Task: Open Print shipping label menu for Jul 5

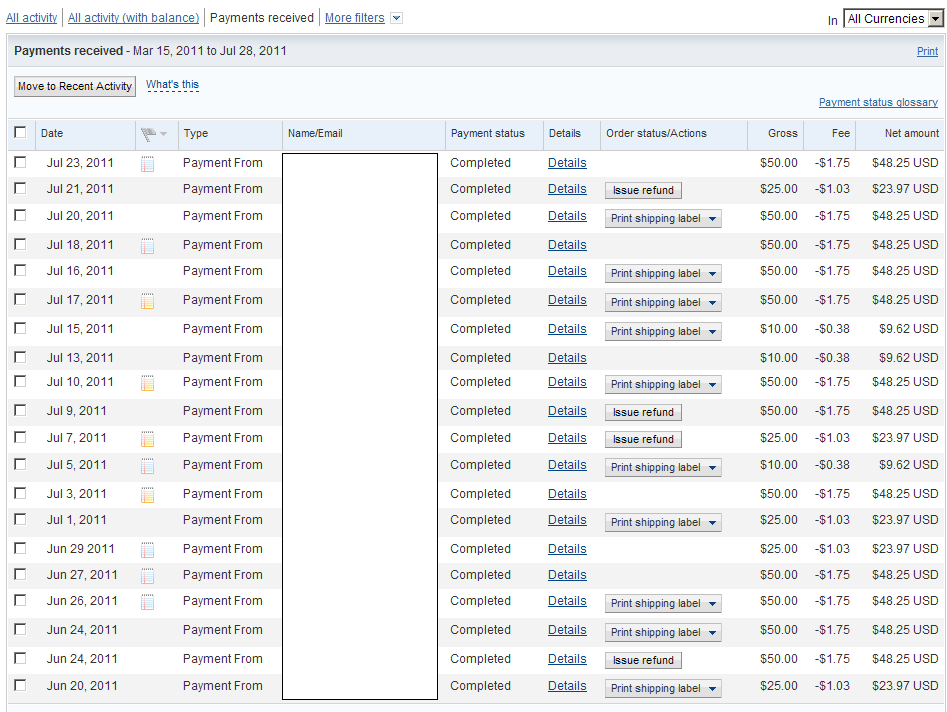Action: pyautogui.click(x=663, y=467)
